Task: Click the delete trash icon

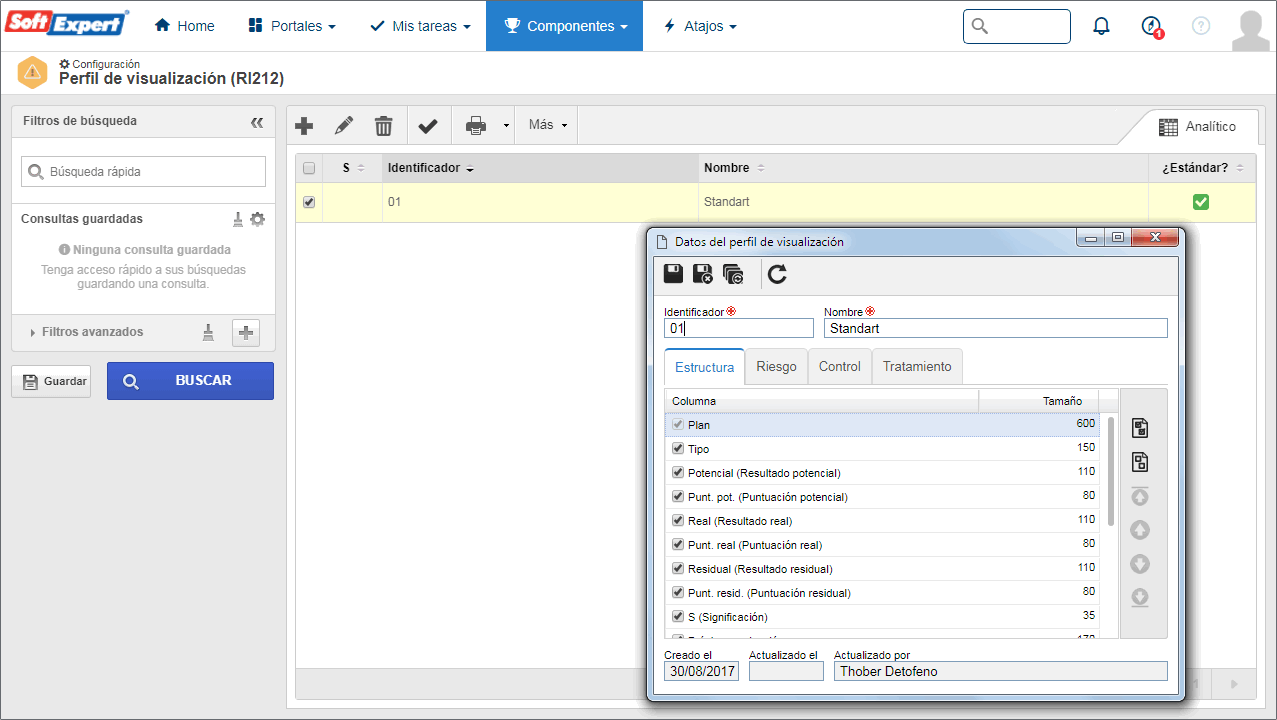Action: pos(383,126)
